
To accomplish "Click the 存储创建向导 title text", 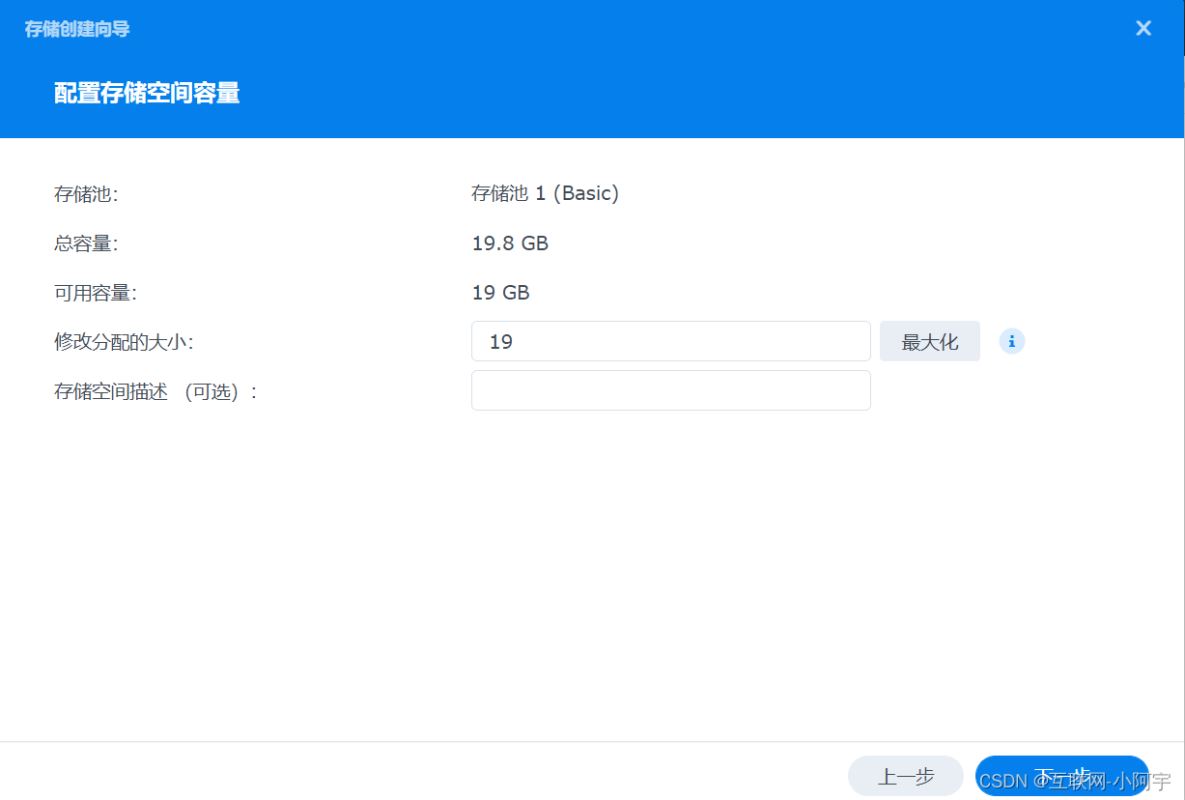I will [x=76, y=29].
